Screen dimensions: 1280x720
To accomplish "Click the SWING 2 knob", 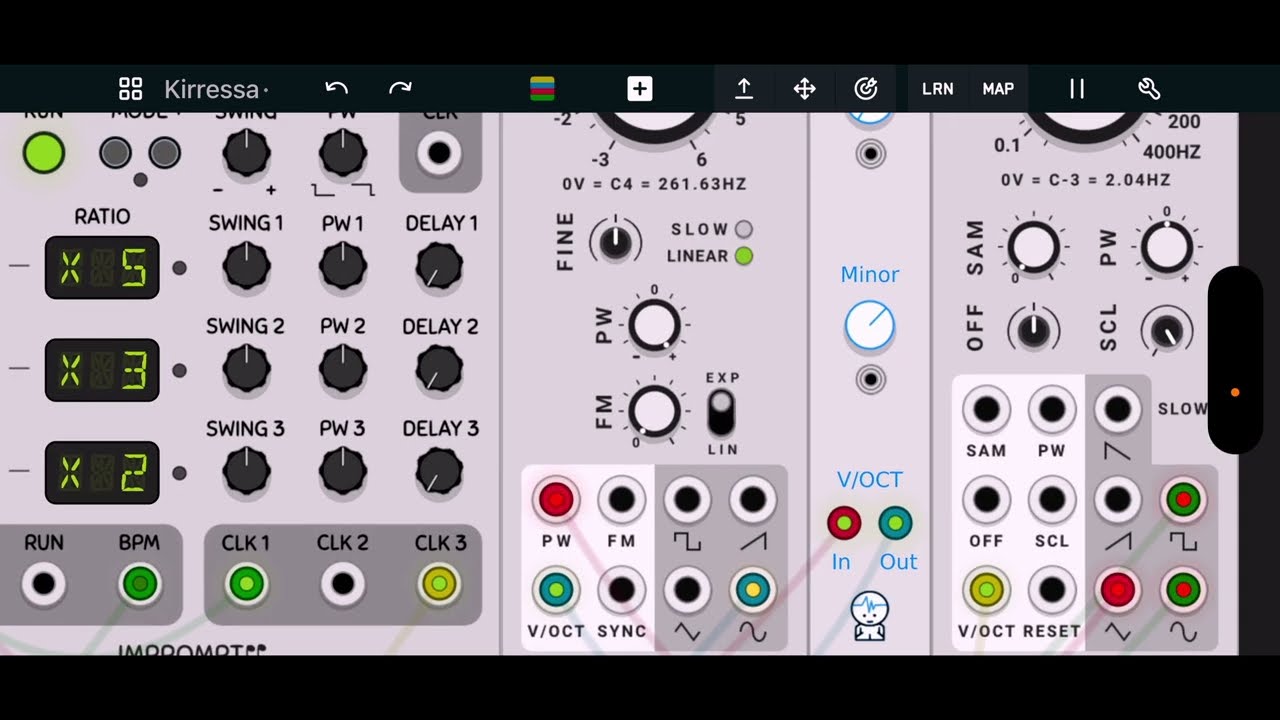I will coord(246,369).
